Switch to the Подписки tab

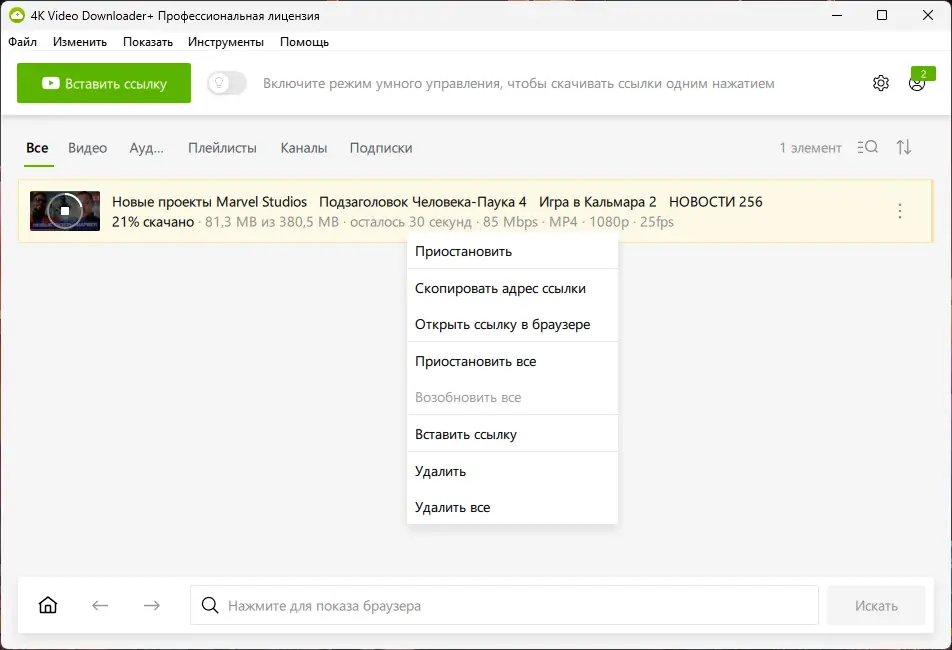(381, 147)
